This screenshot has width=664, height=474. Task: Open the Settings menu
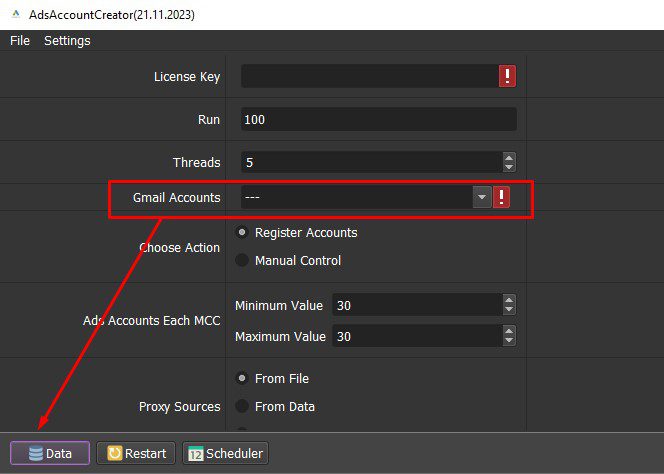(67, 41)
